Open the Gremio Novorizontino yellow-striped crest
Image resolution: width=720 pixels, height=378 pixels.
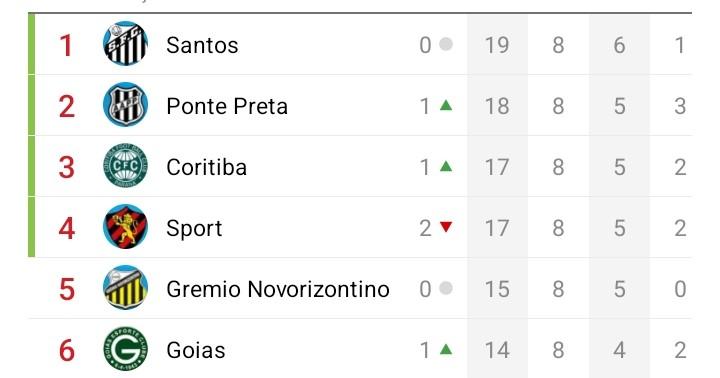tap(125, 288)
